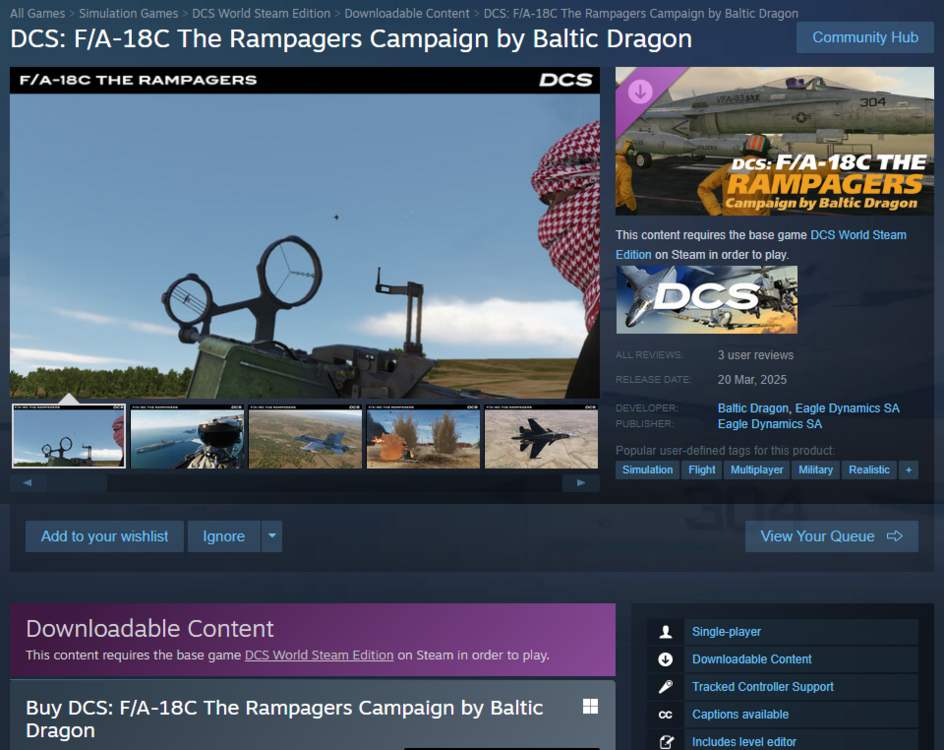Select the ground explosion screenshot thumbnail
Viewport: 944px width, 750px height.
point(423,436)
